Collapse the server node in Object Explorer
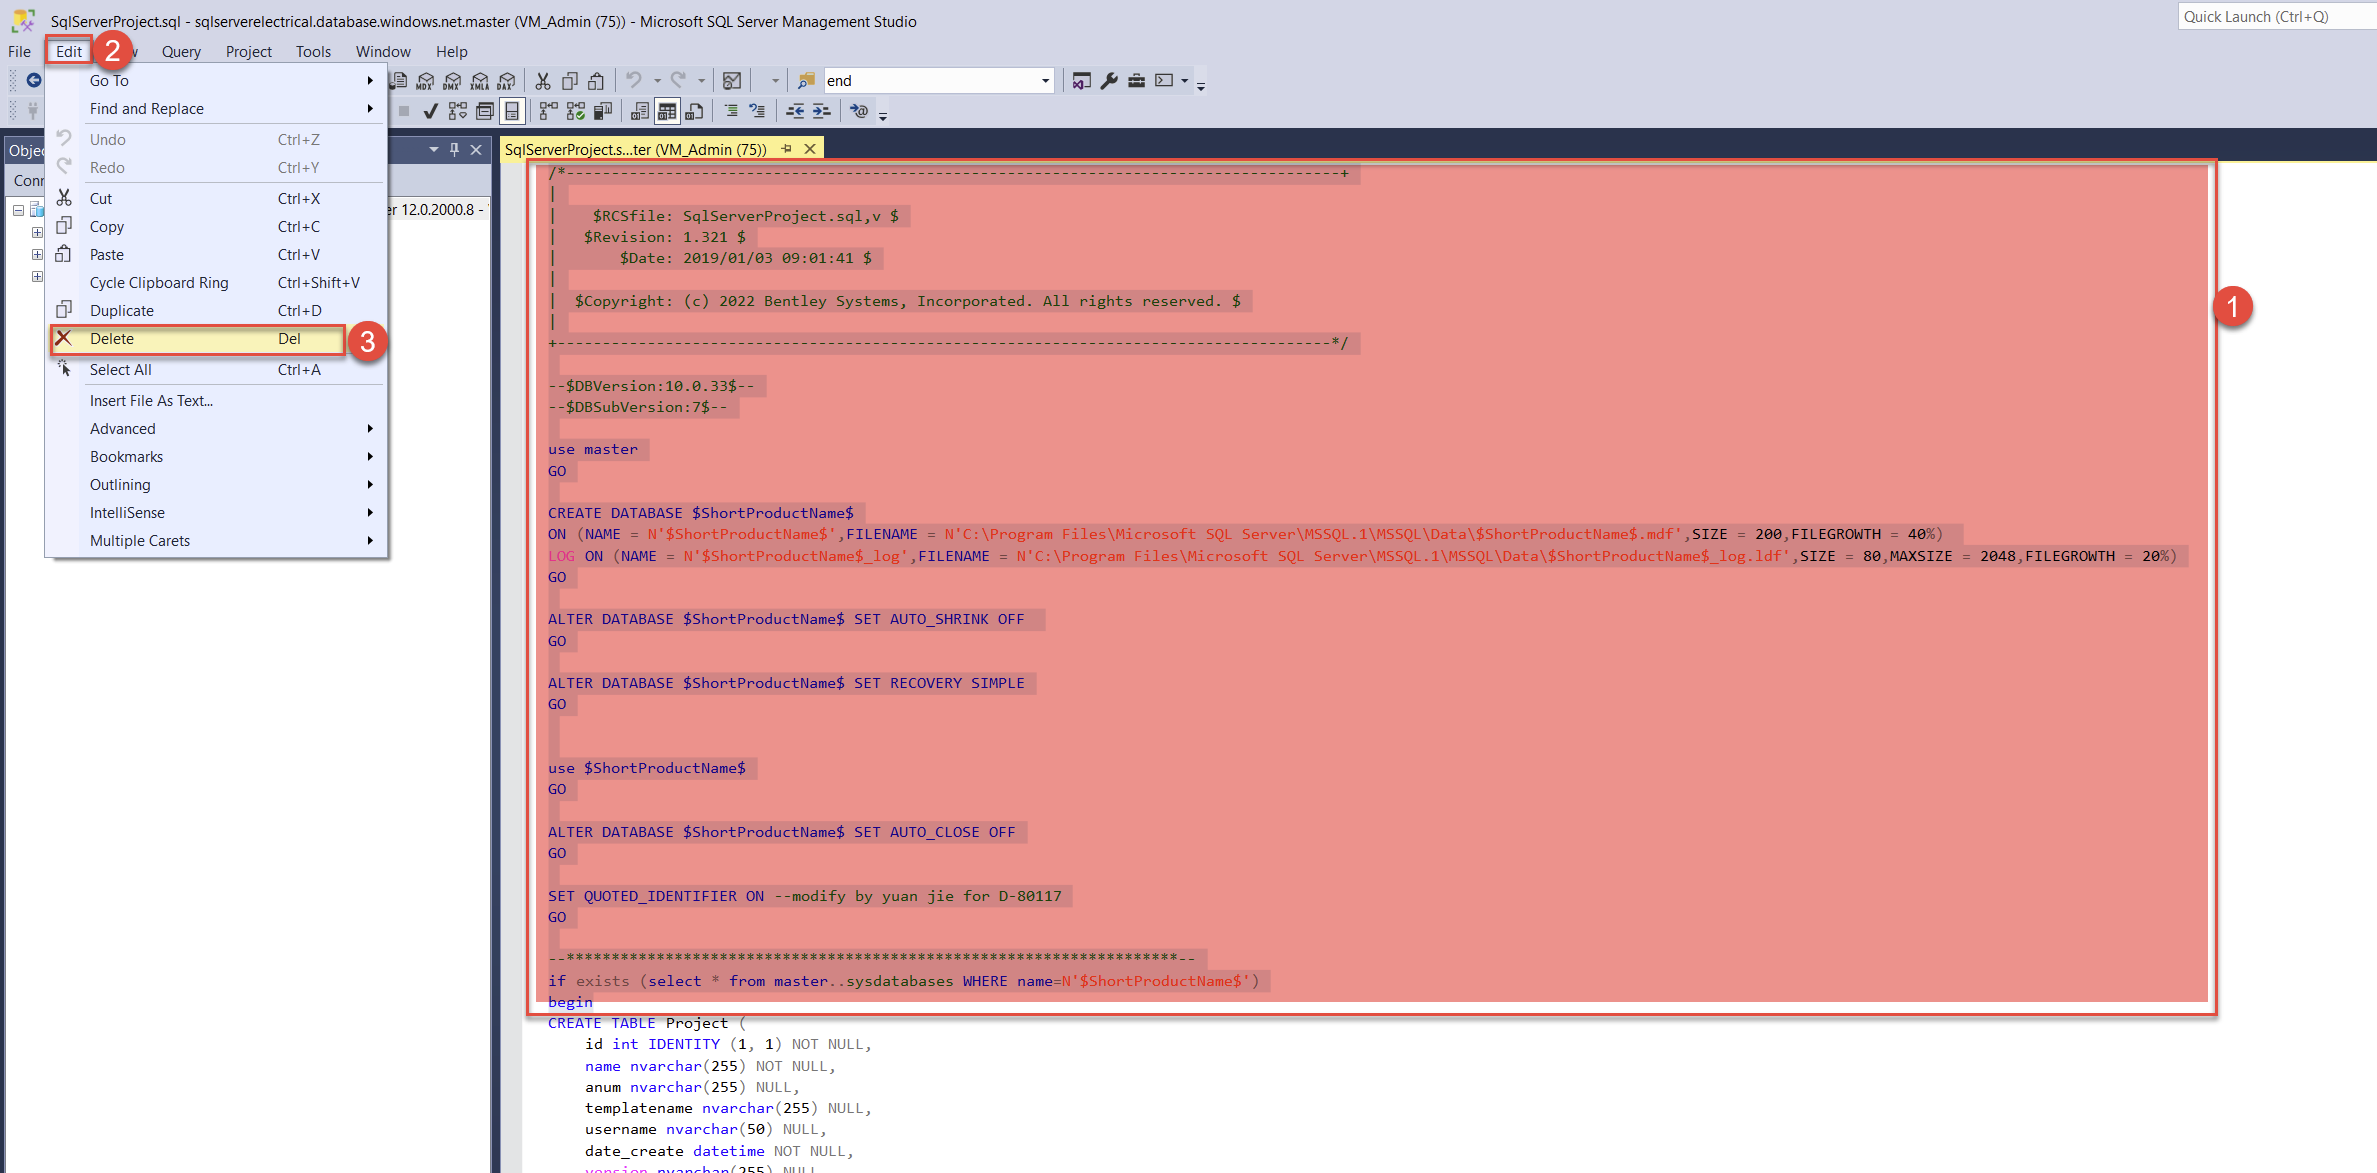Image resolution: width=2377 pixels, height=1173 pixels. click(18, 210)
